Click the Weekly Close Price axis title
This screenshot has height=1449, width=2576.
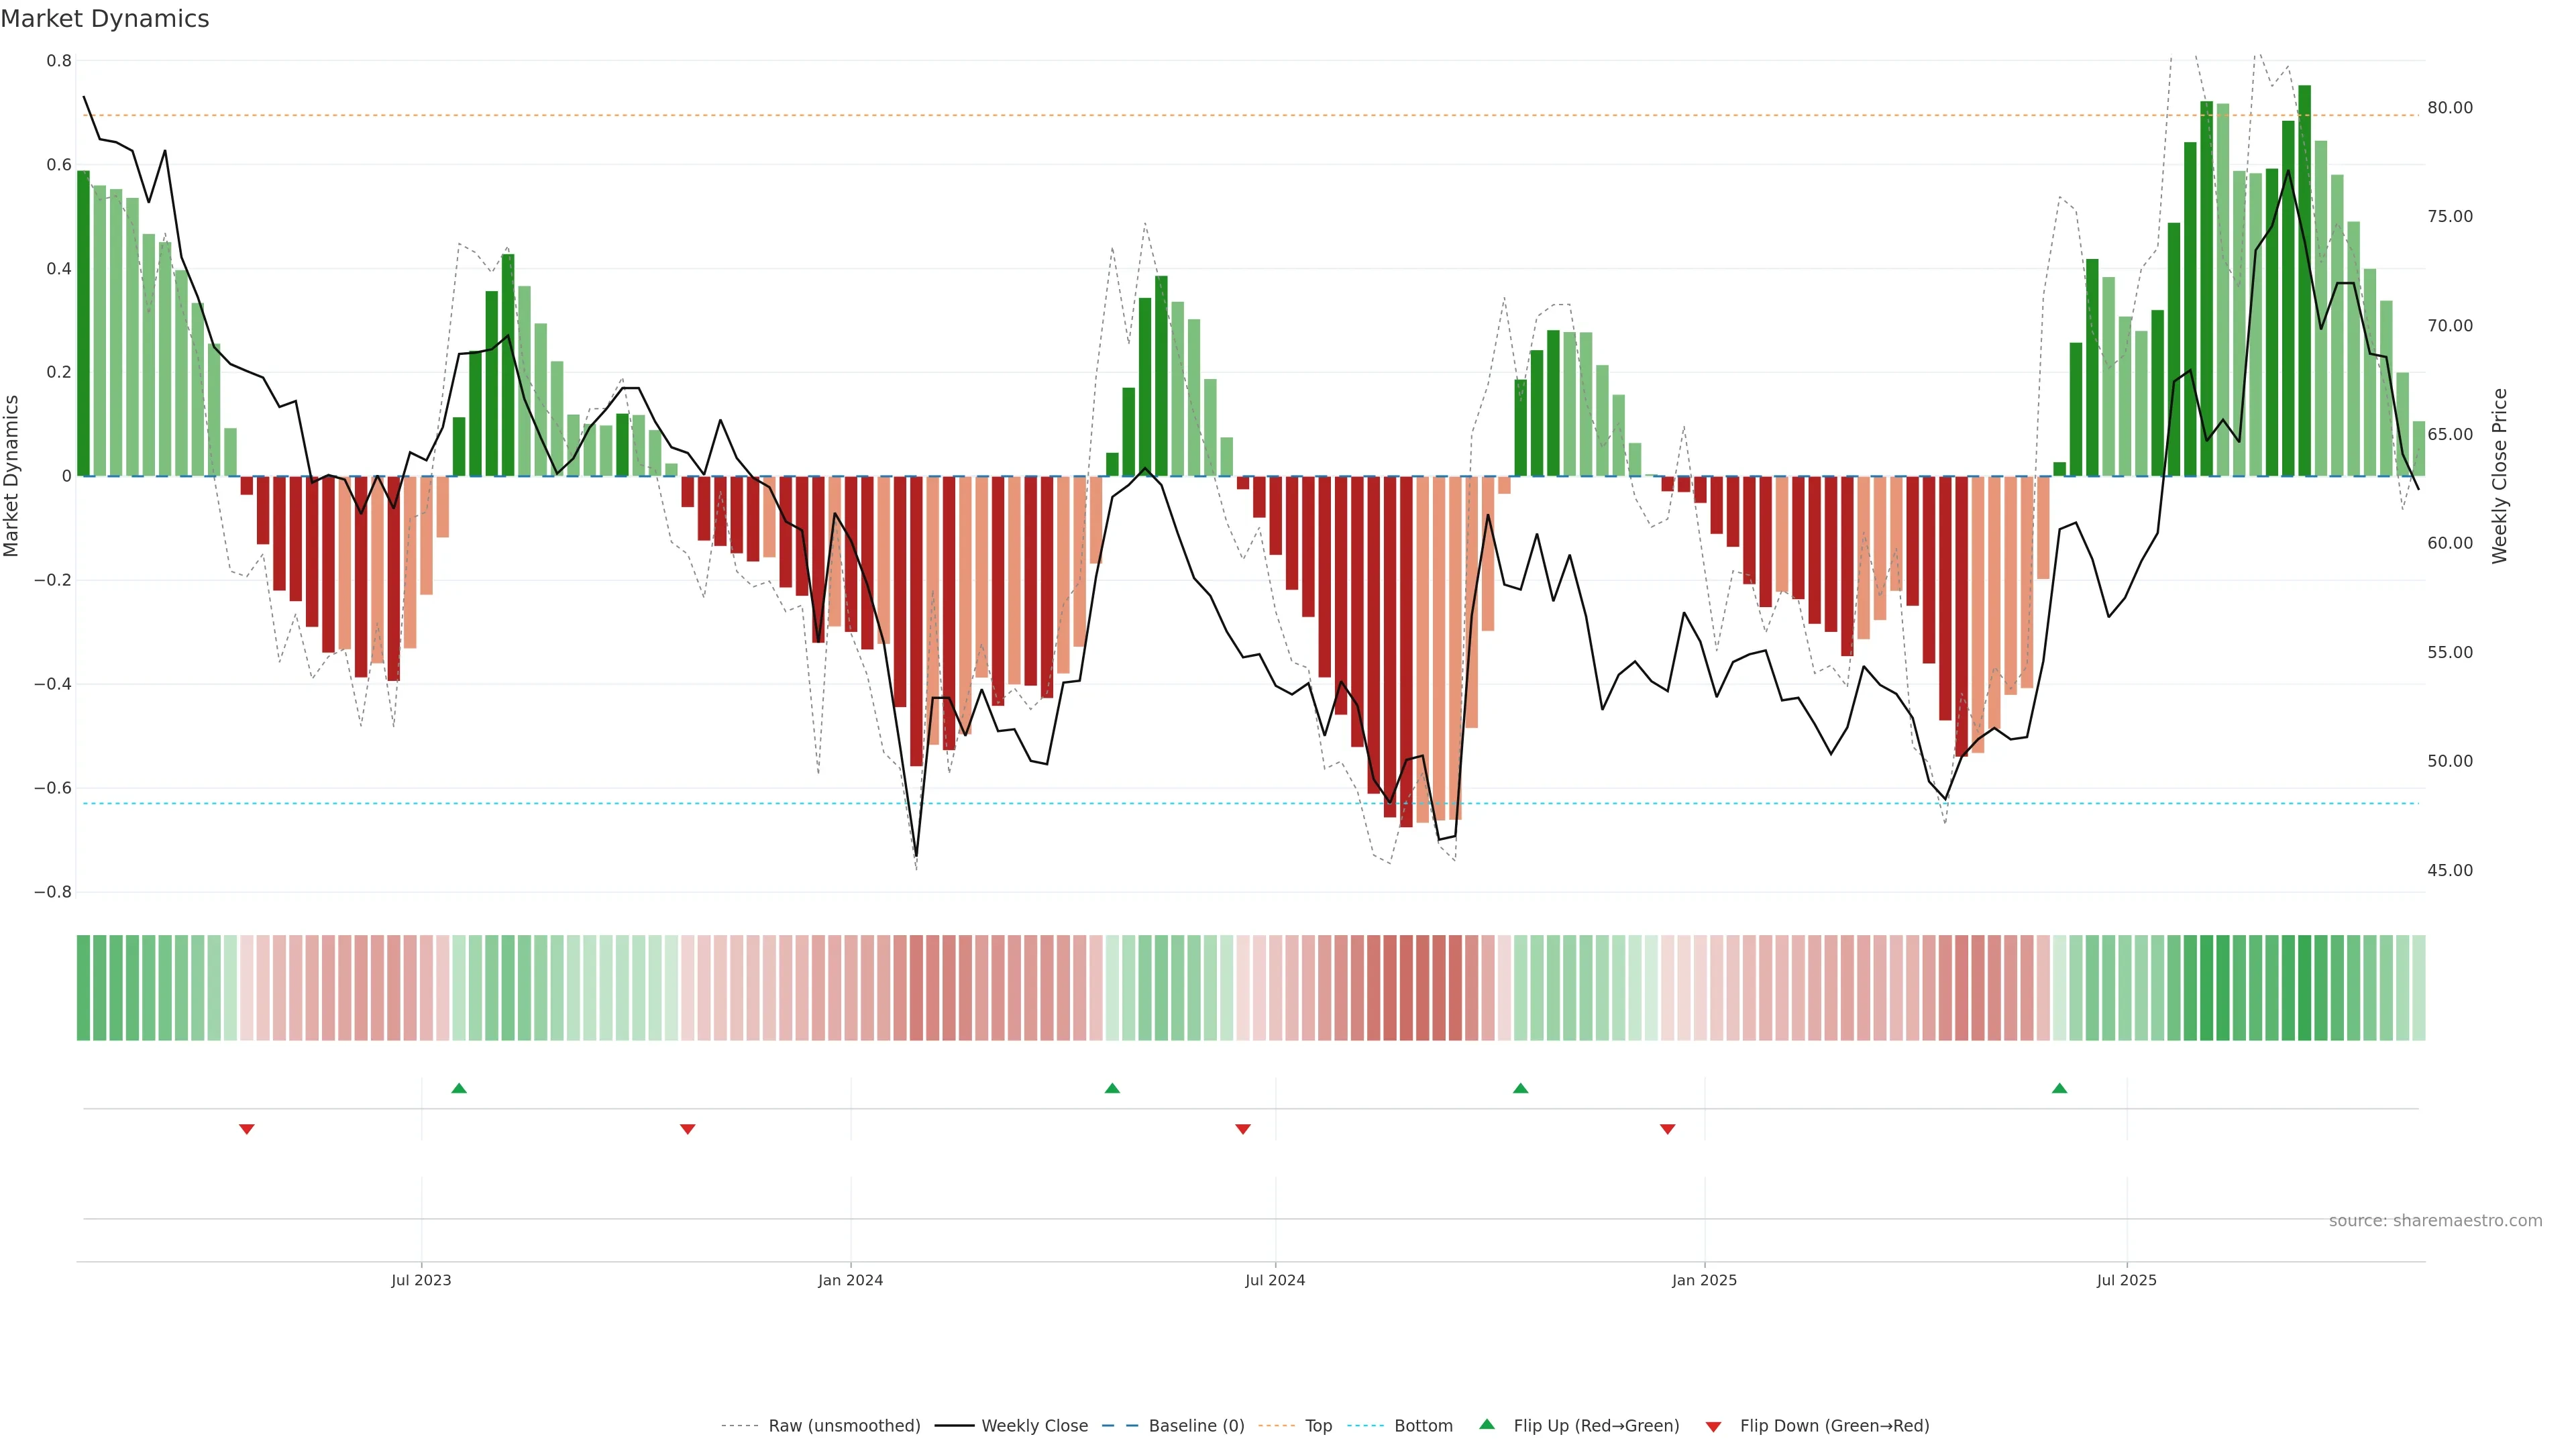click(x=2500, y=476)
